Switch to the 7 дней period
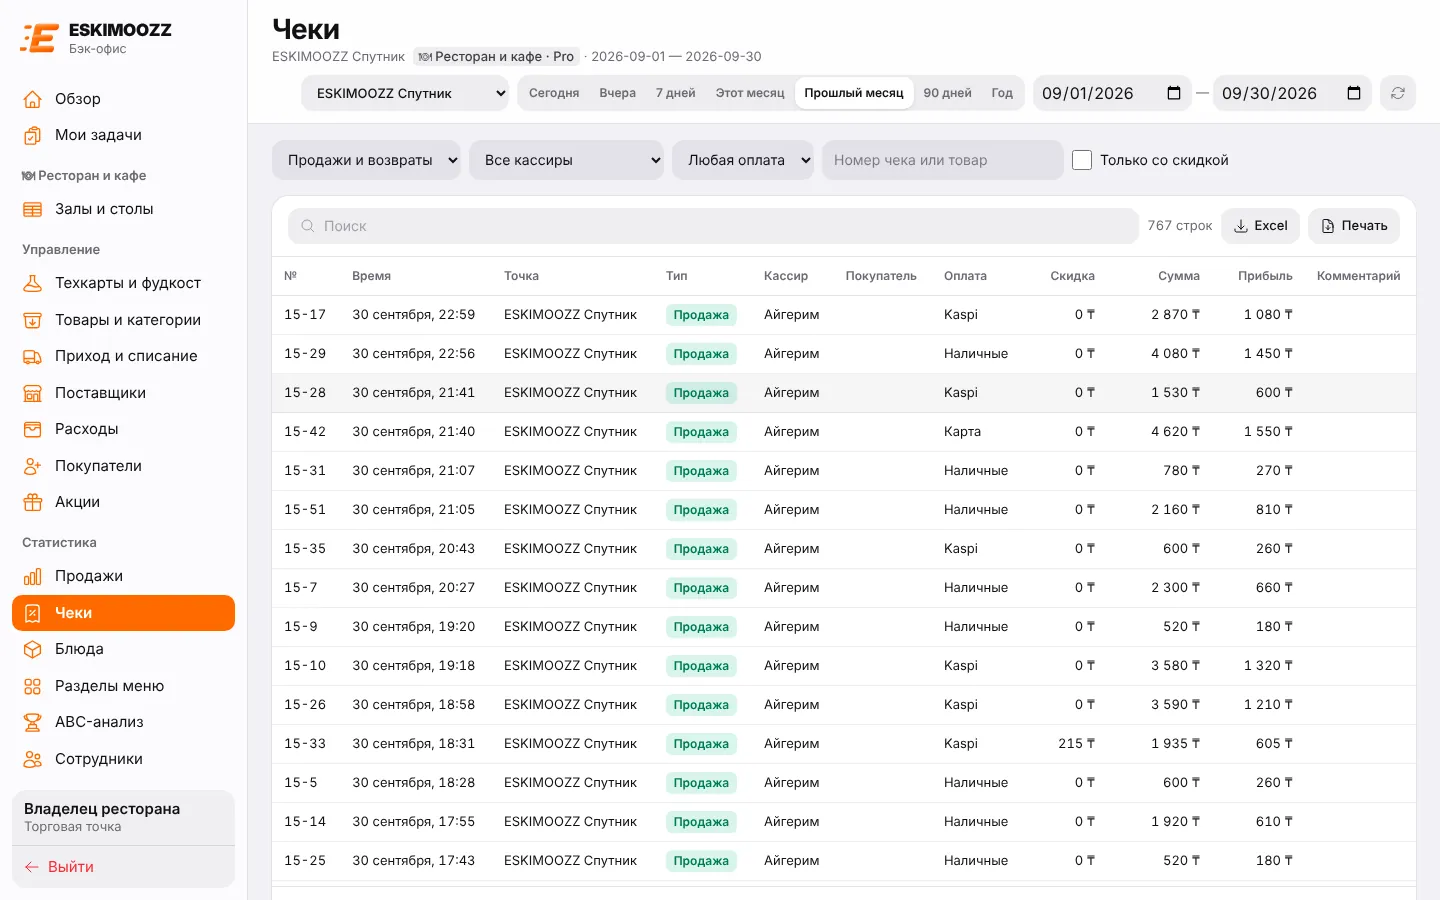This screenshot has width=1440, height=900. tap(676, 93)
